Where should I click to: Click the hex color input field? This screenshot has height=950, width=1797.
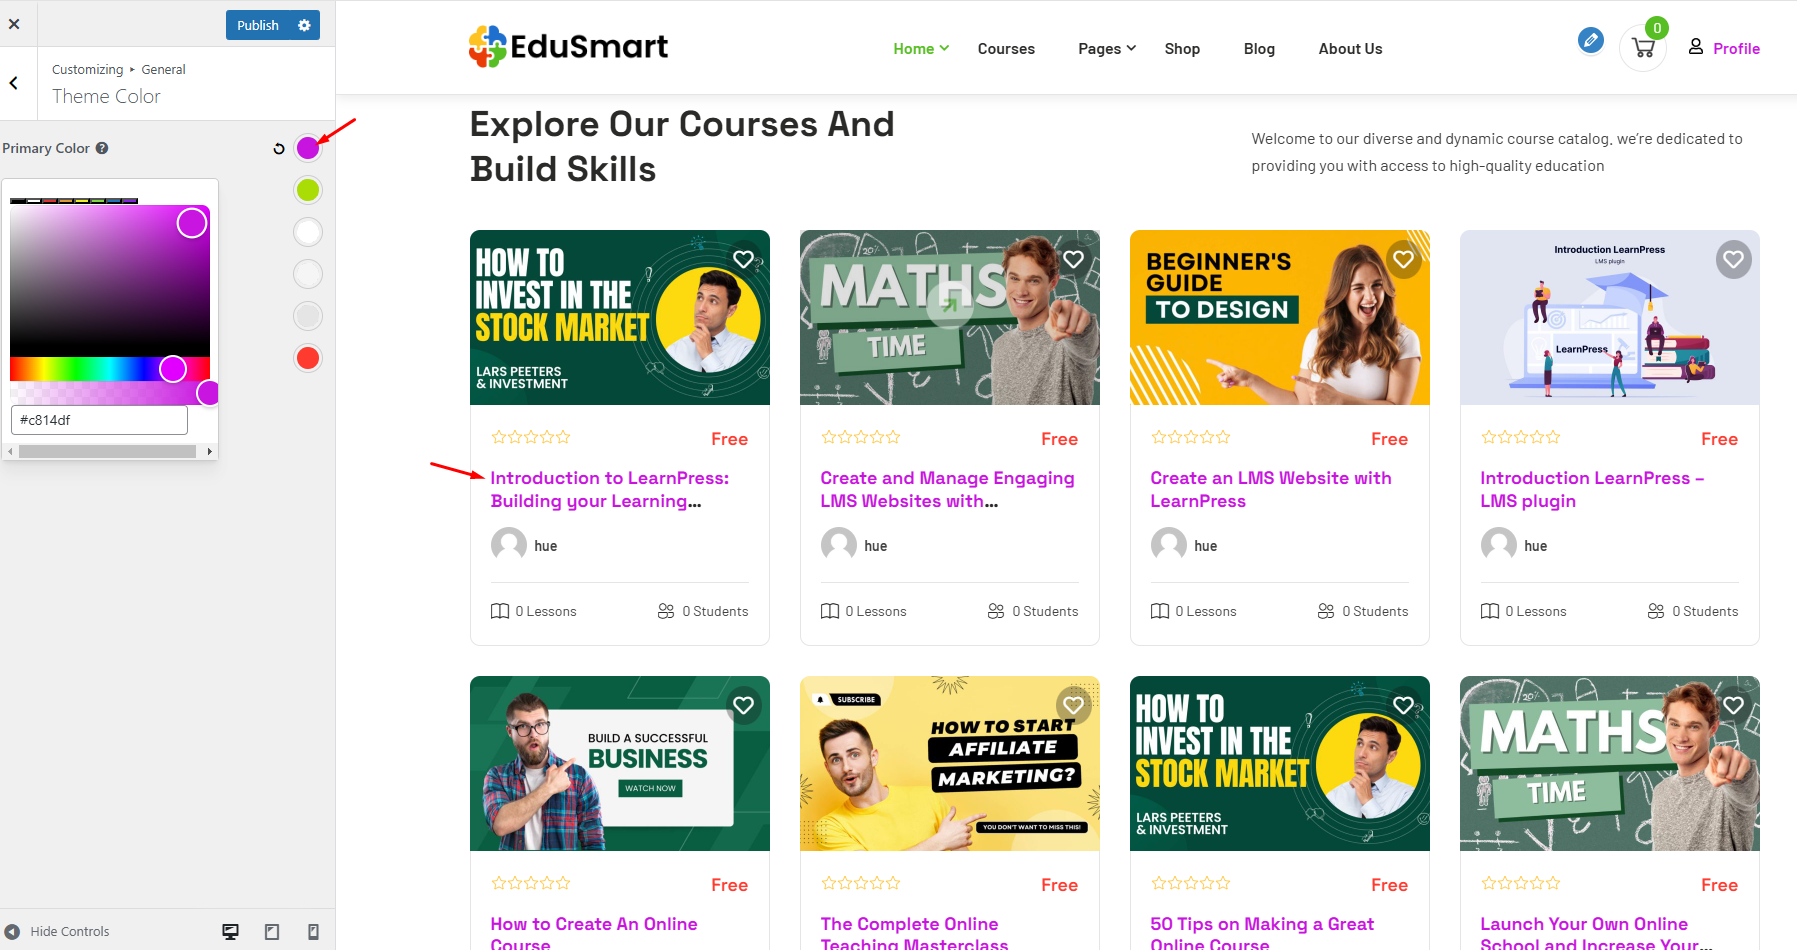click(x=99, y=420)
